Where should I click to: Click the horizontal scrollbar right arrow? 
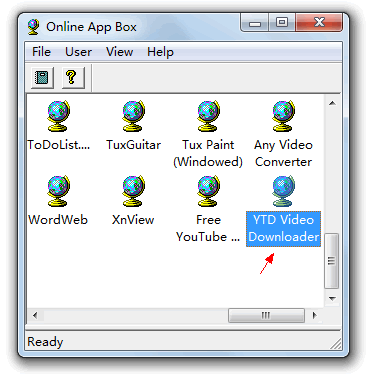coord(314,315)
